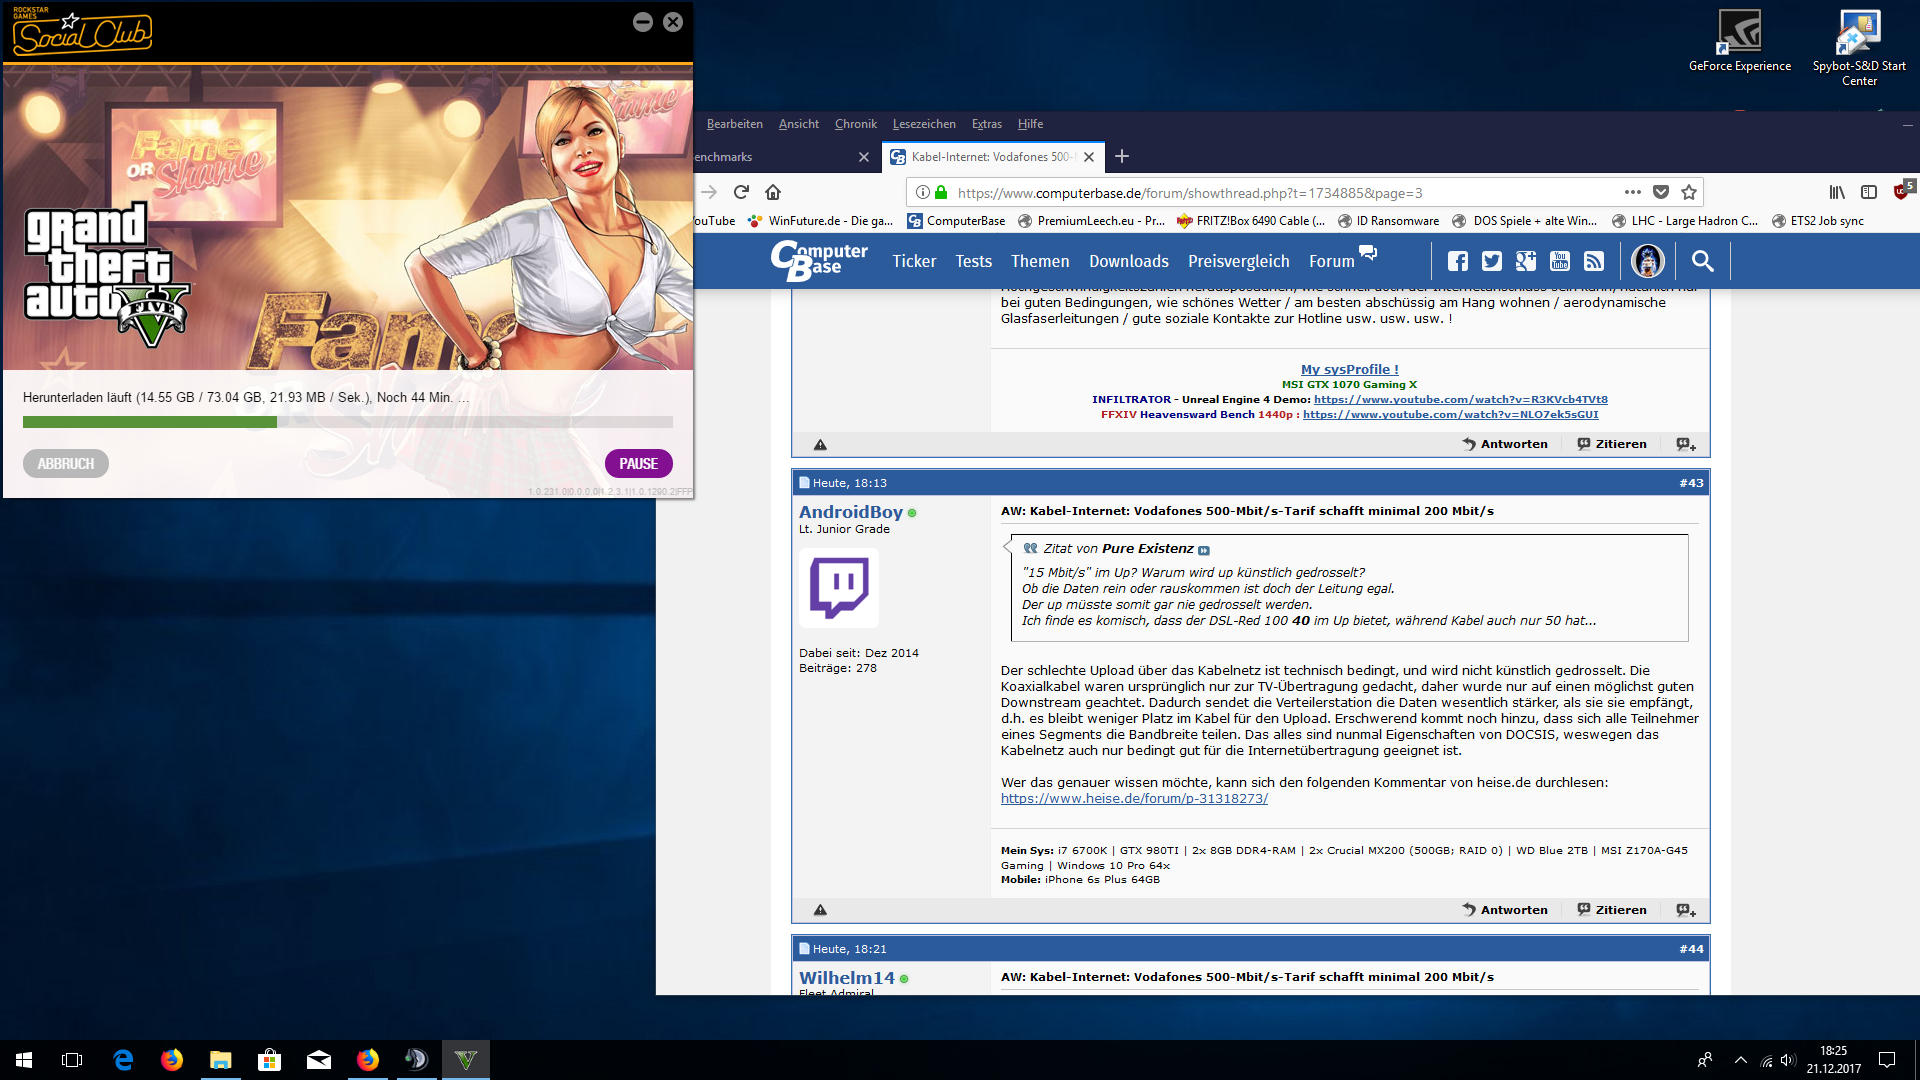Show hidden system tray icons chevron

coord(1741,1060)
